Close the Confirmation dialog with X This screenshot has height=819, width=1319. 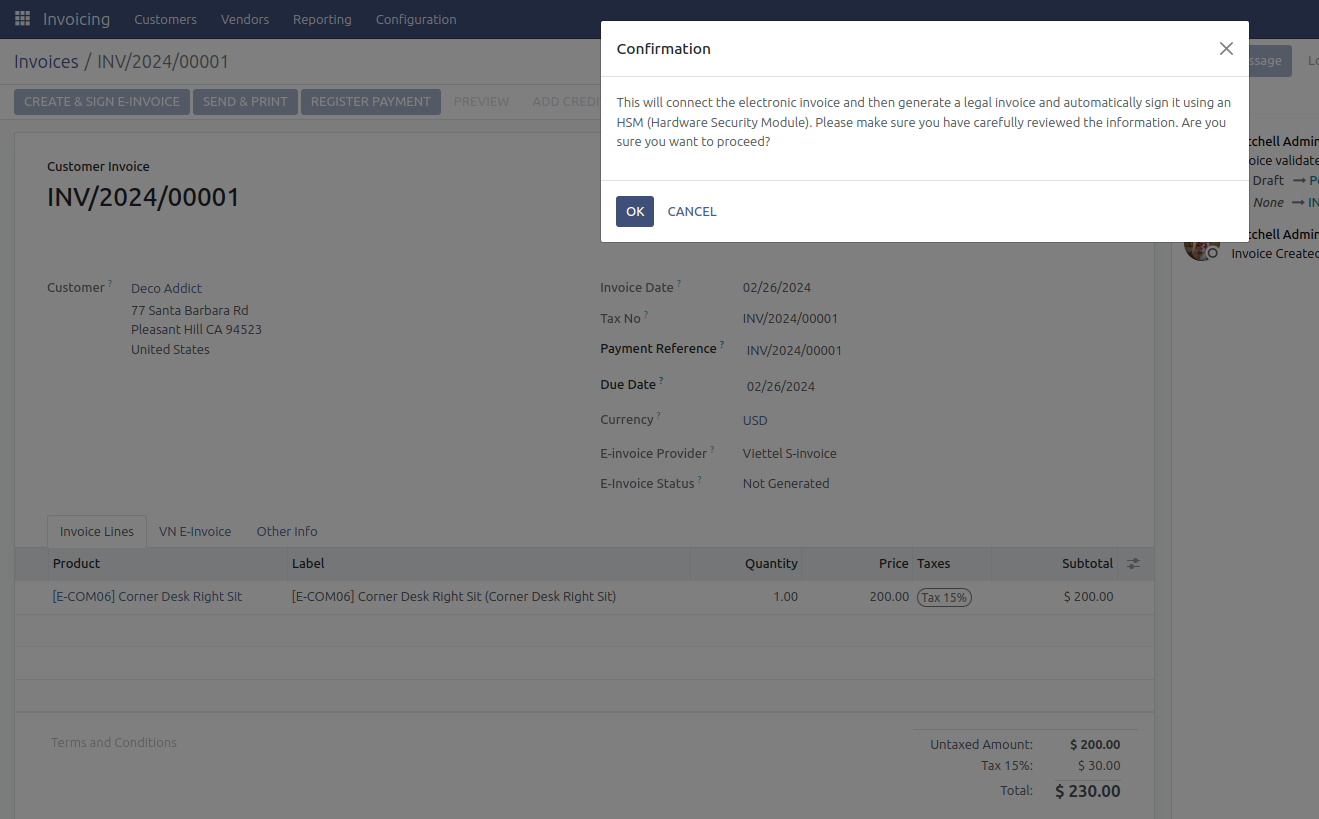[x=1225, y=49]
